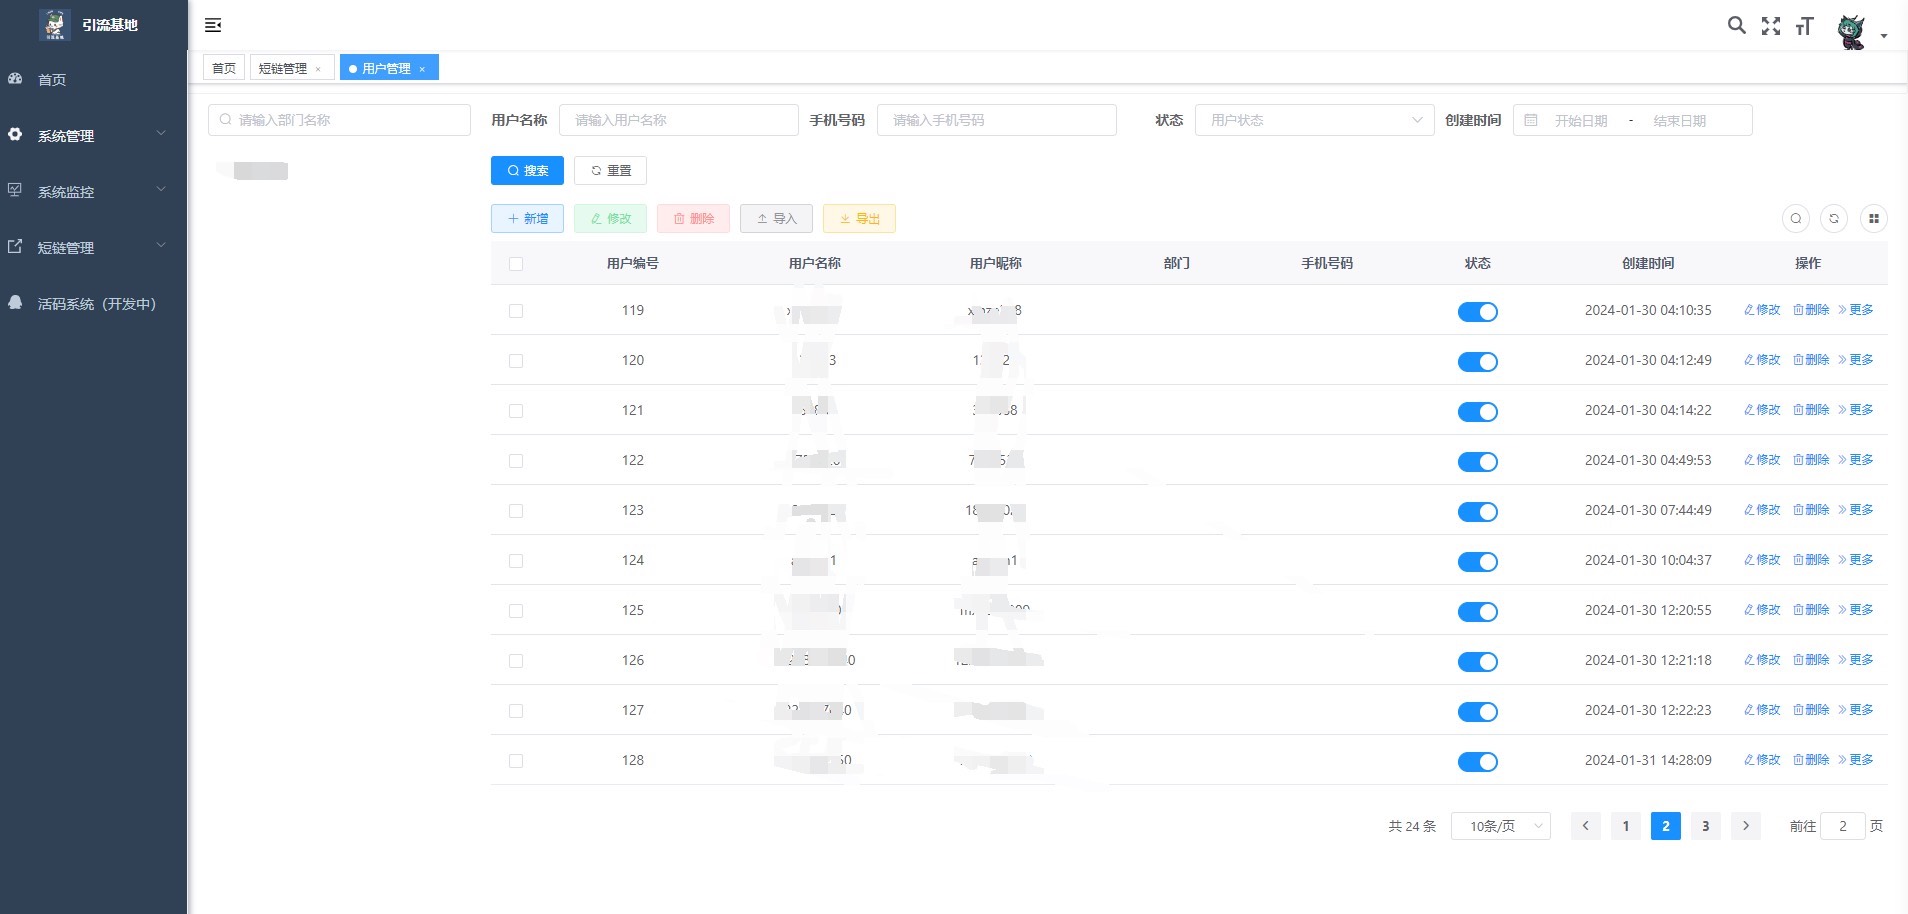Switch to the 短链管理 tab
1908x914 pixels.
(x=283, y=68)
